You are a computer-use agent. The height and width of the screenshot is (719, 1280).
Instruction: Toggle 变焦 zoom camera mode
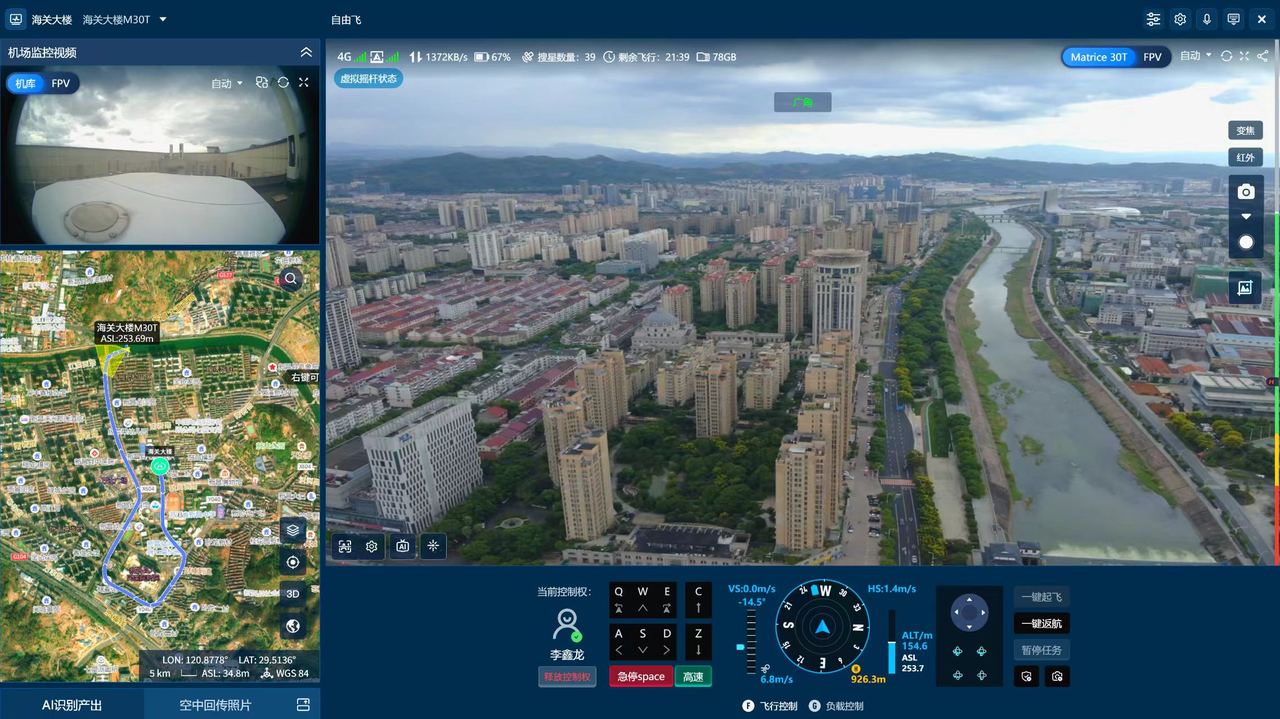[1245, 130]
